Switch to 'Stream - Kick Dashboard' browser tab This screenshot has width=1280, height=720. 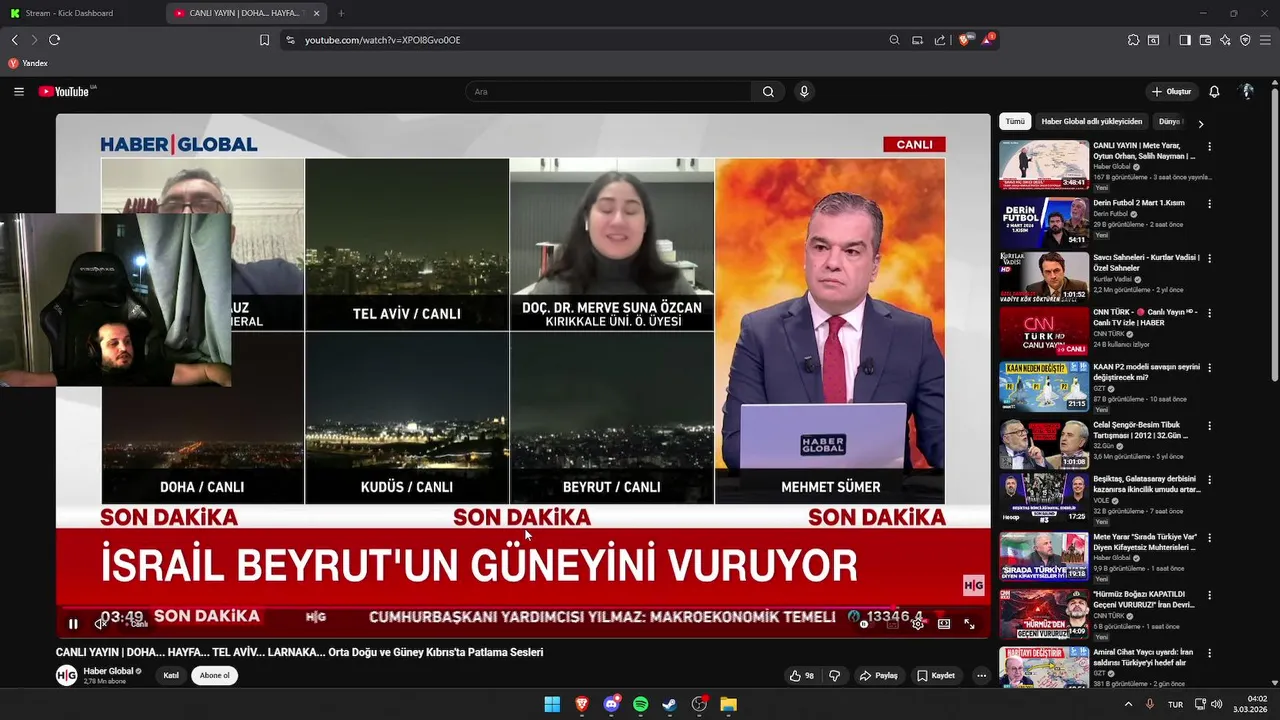[82, 13]
